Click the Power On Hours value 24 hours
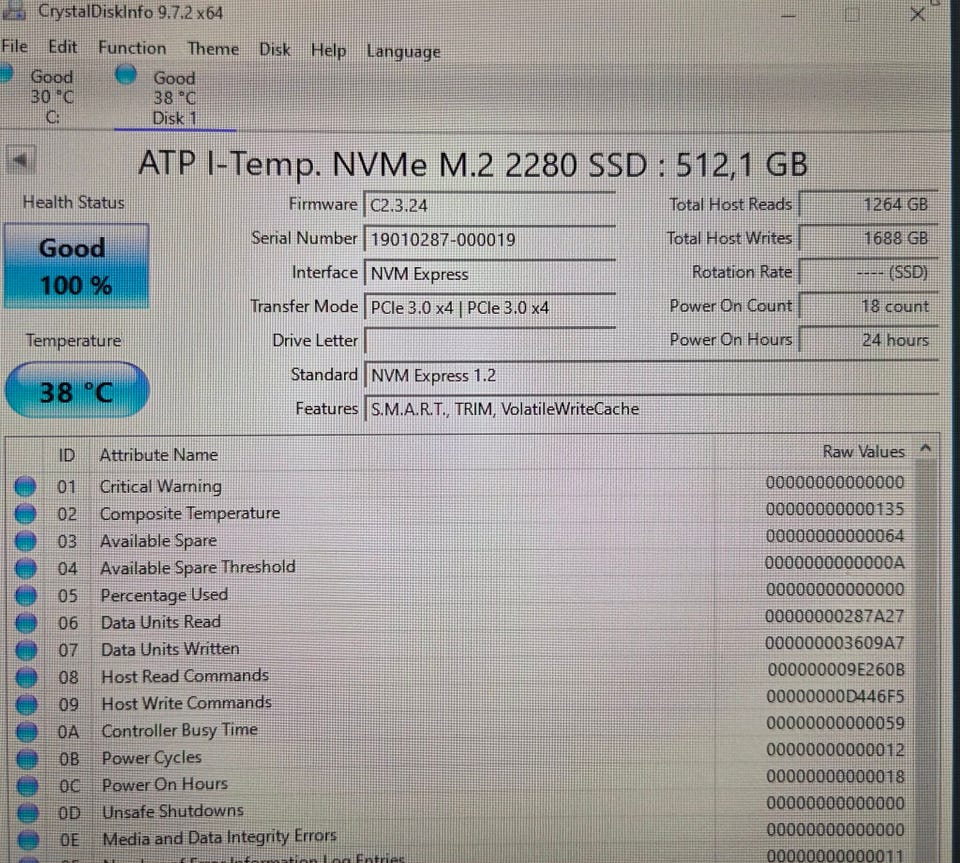 pos(869,340)
